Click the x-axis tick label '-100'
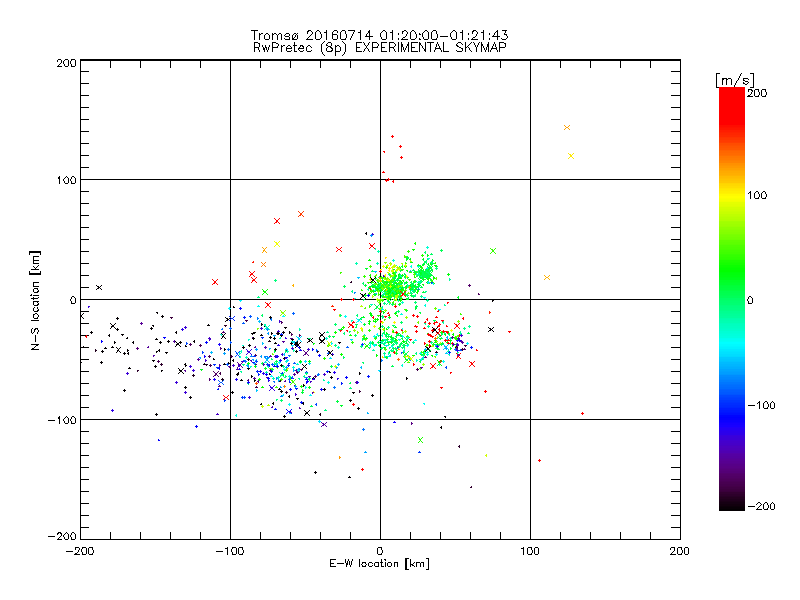 point(230,551)
